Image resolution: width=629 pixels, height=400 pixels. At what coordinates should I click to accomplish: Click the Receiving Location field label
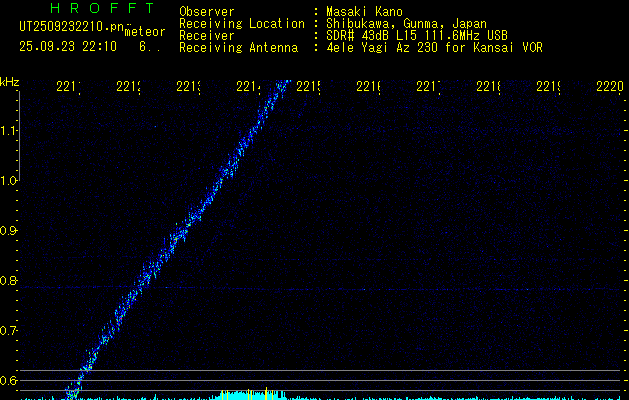(x=242, y=23)
